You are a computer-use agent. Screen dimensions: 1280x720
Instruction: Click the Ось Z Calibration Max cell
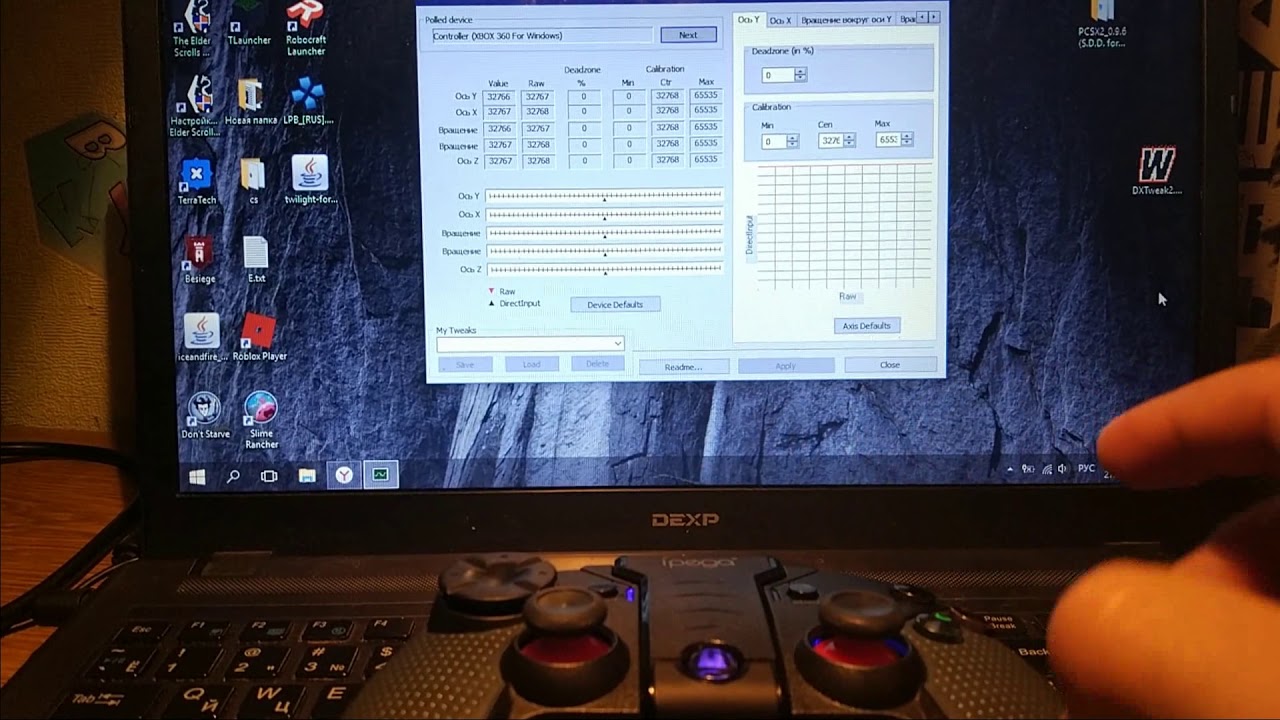[705, 159]
